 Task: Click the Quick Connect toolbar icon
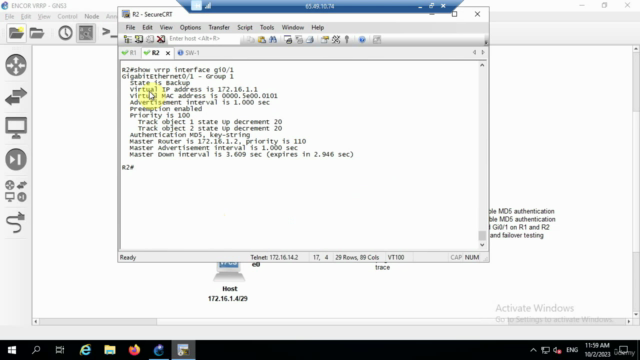point(139,39)
